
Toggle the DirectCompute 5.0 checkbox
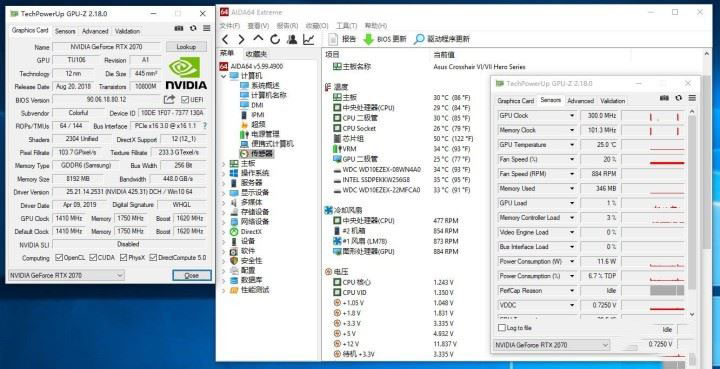coord(153,257)
